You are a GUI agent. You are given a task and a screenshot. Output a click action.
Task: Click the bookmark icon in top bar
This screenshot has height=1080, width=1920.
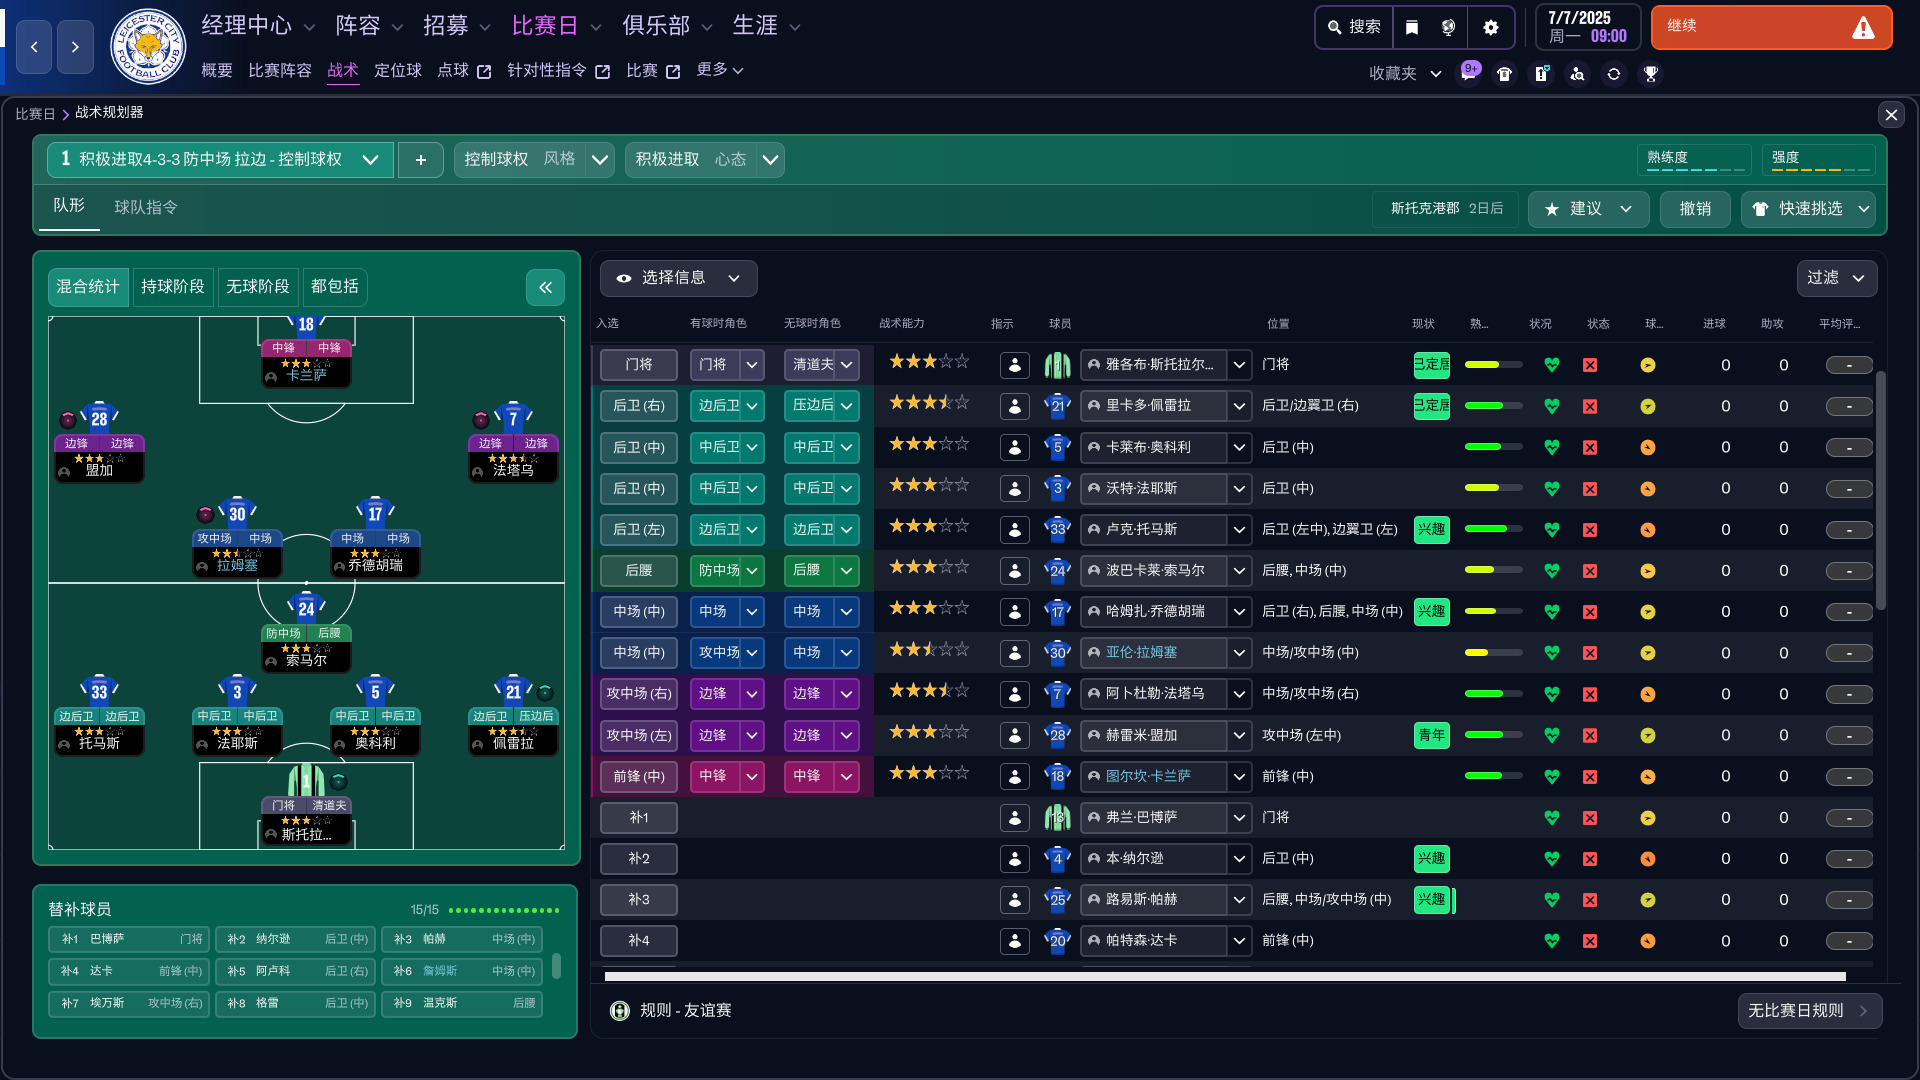pyautogui.click(x=1412, y=27)
